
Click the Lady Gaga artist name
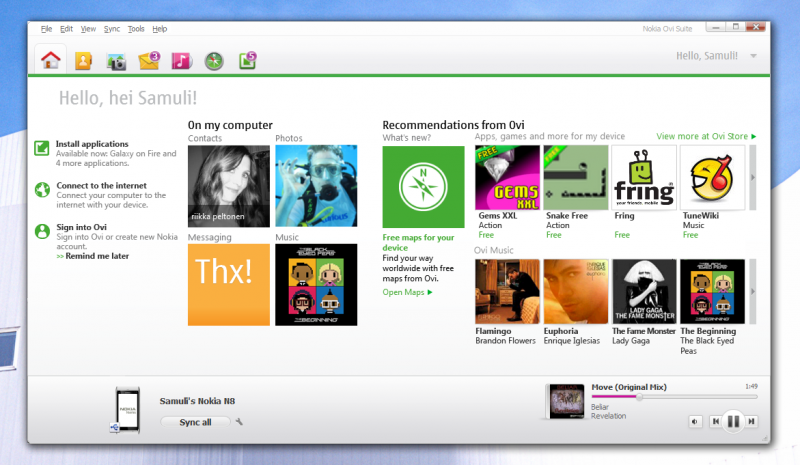coord(631,341)
